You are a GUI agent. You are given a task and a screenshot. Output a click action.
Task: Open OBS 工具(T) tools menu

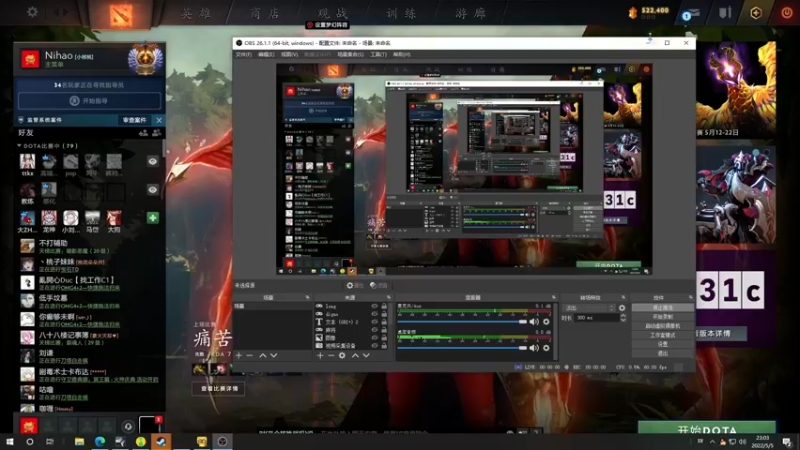click(379, 55)
